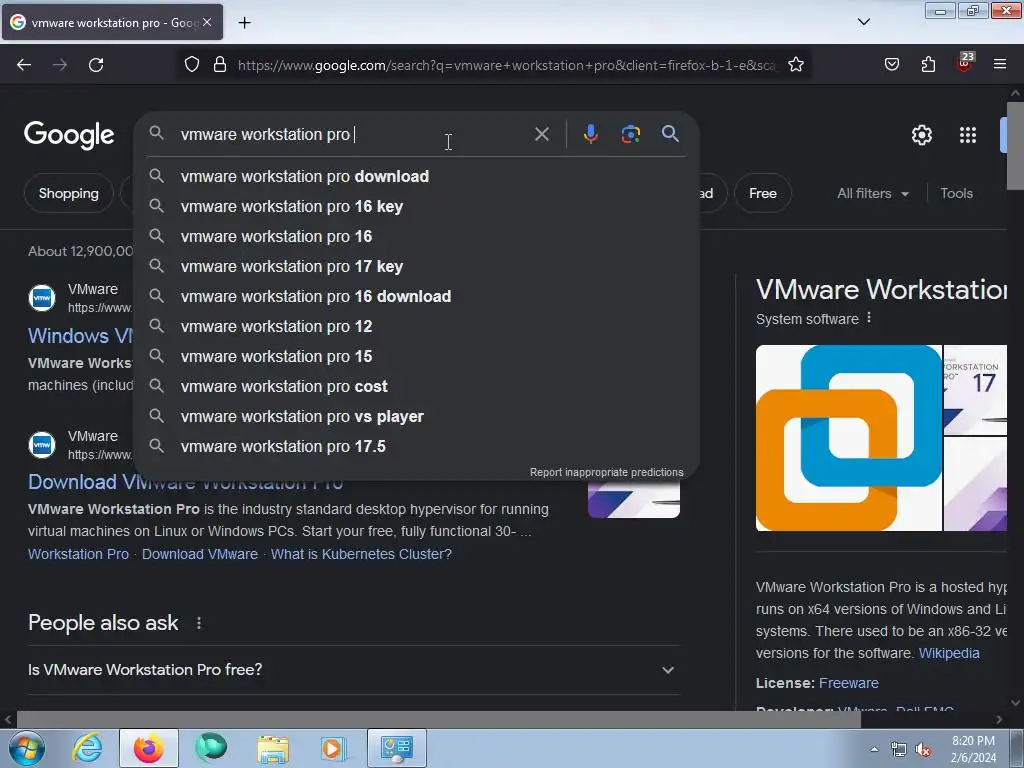Open a new tab with plus button
The height and width of the screenshot is (768, 1024).
tap(244, 23)
